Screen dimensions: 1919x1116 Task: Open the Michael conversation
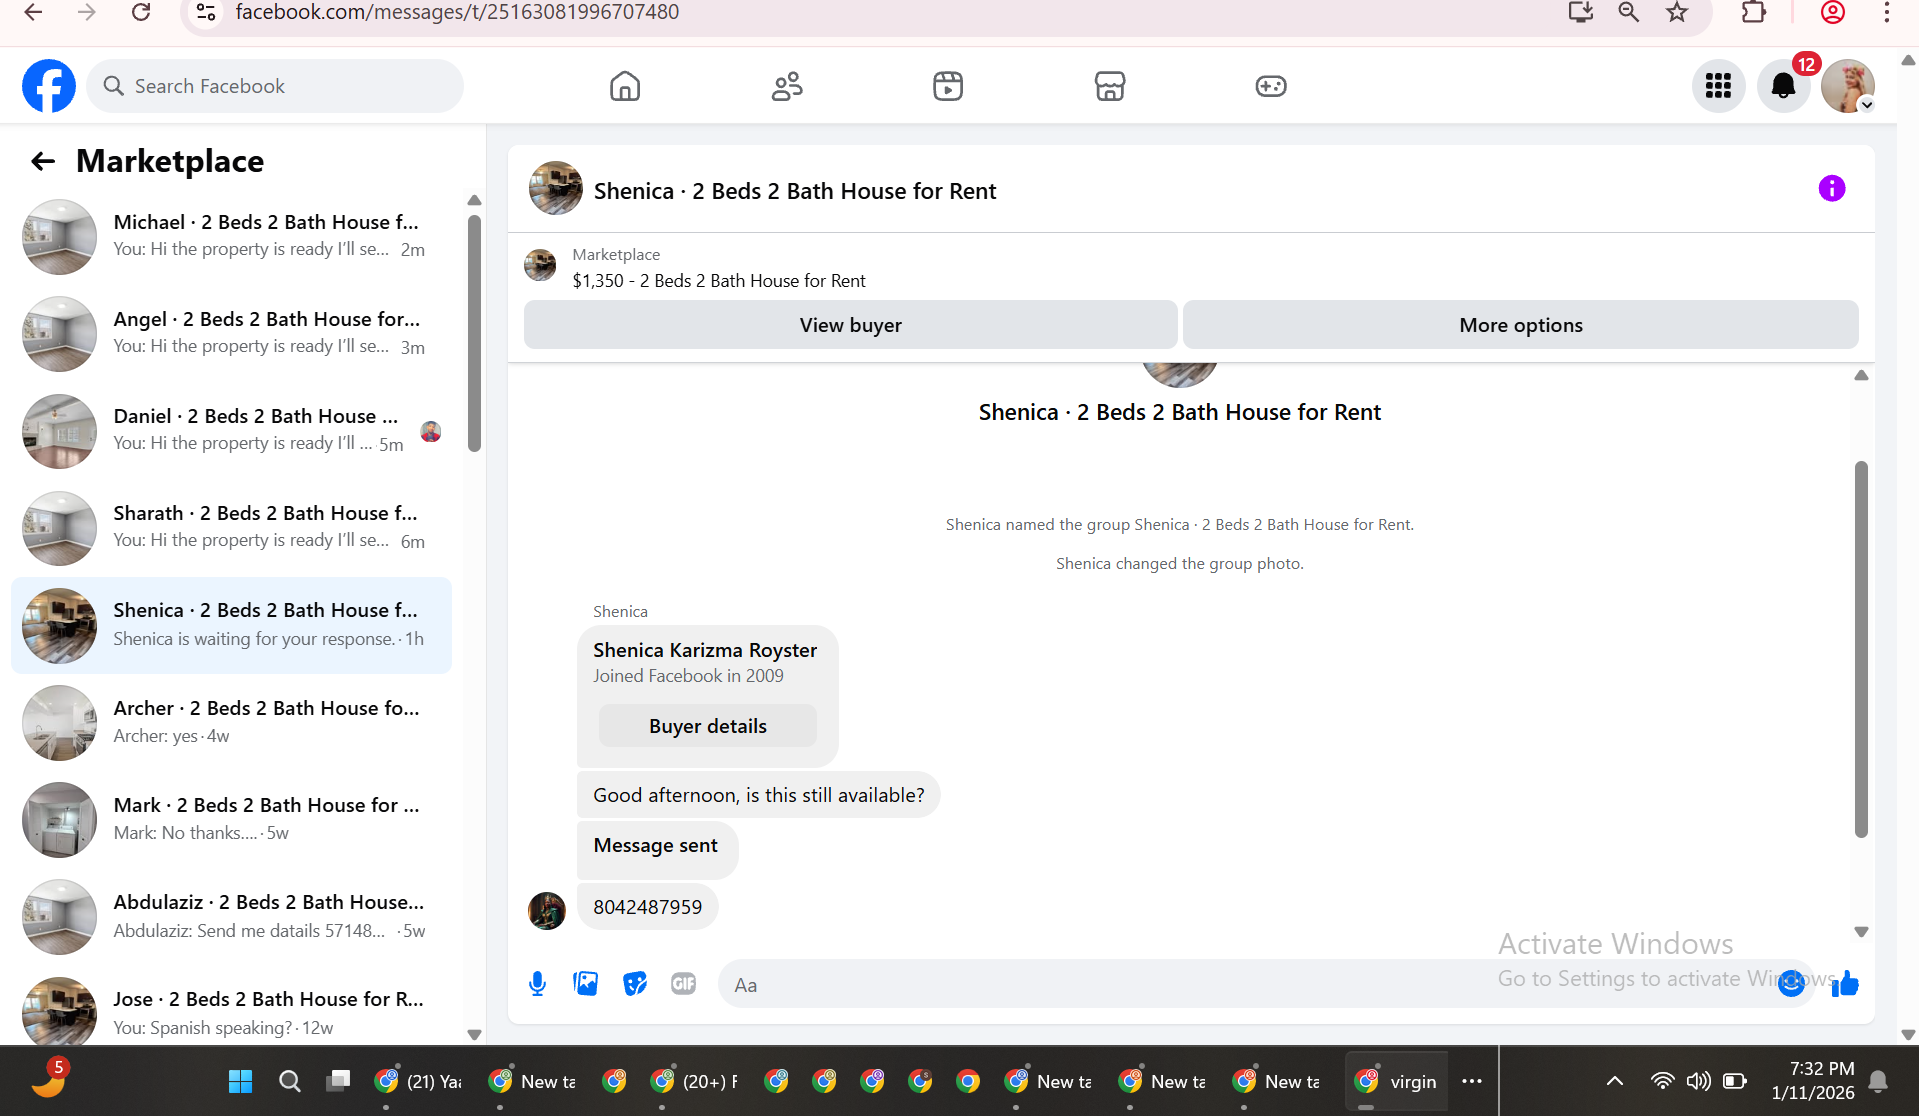pyautogui.click(x=232, y=236)
